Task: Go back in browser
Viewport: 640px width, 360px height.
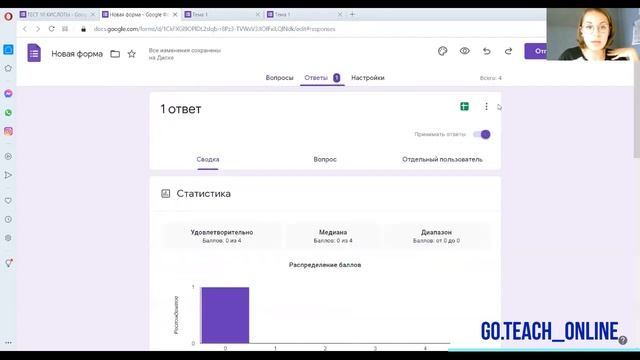Action: pos(24,29)
